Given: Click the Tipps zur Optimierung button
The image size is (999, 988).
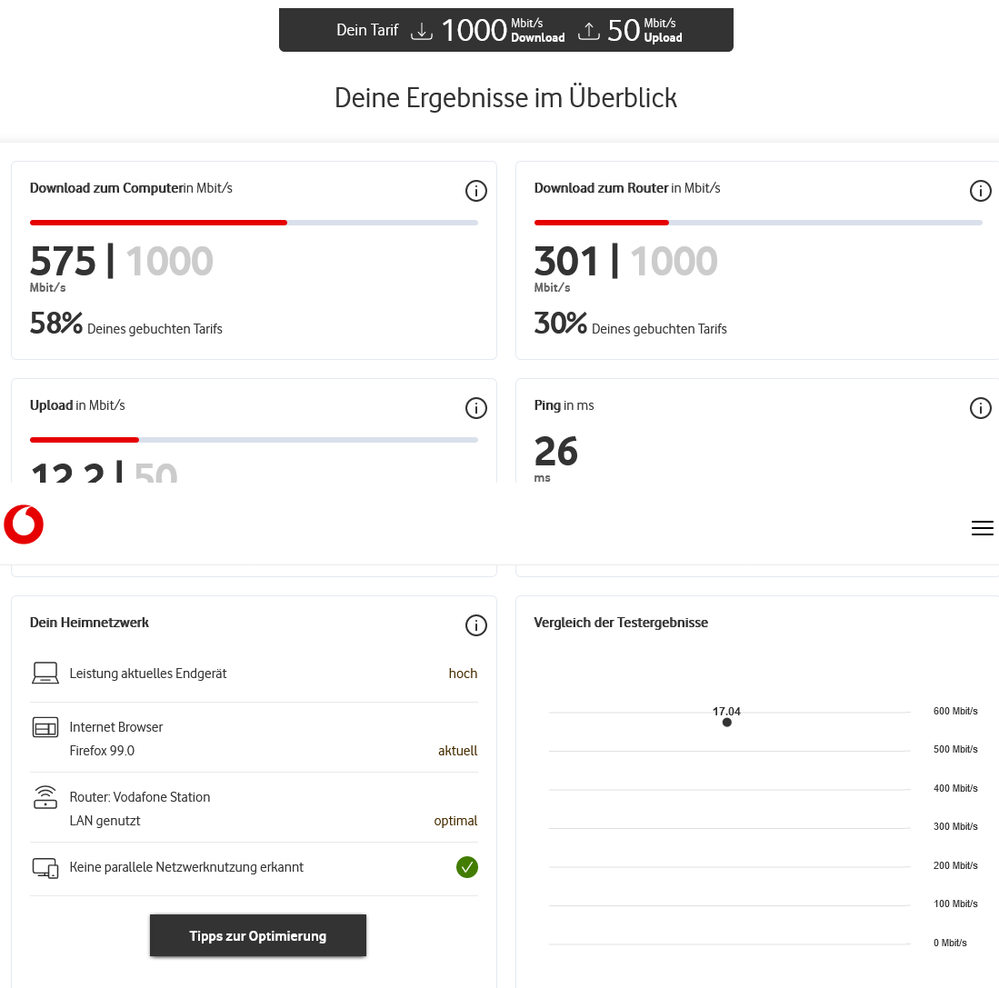Looking at the screenshot, I should pyautogui.click(x=258, y=936).
